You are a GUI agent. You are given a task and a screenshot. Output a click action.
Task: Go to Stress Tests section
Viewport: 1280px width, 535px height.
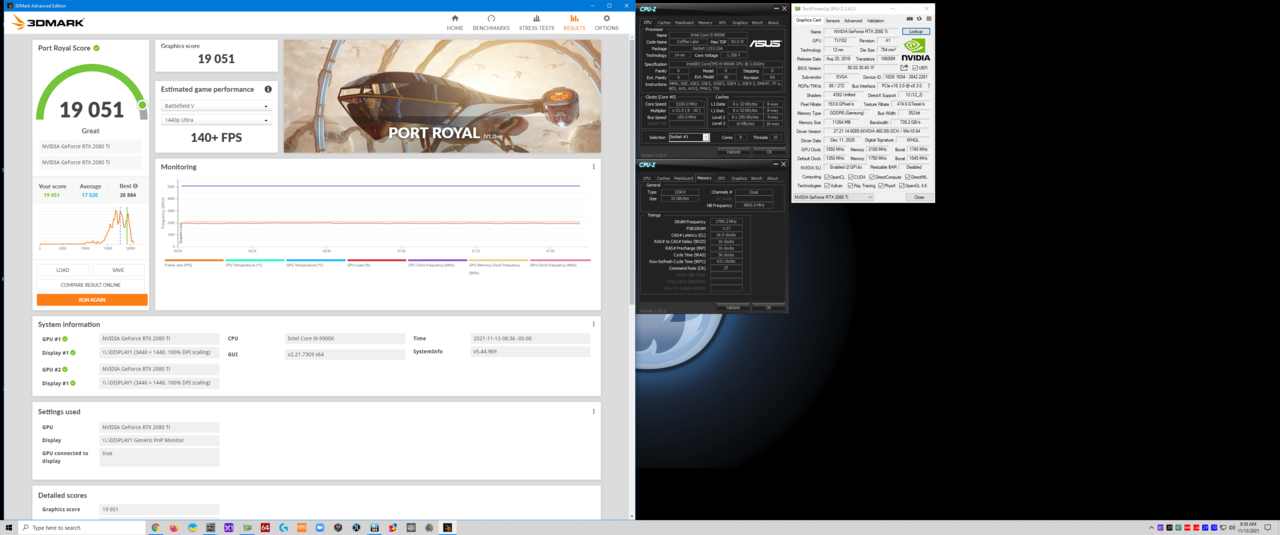coord(536,22)
